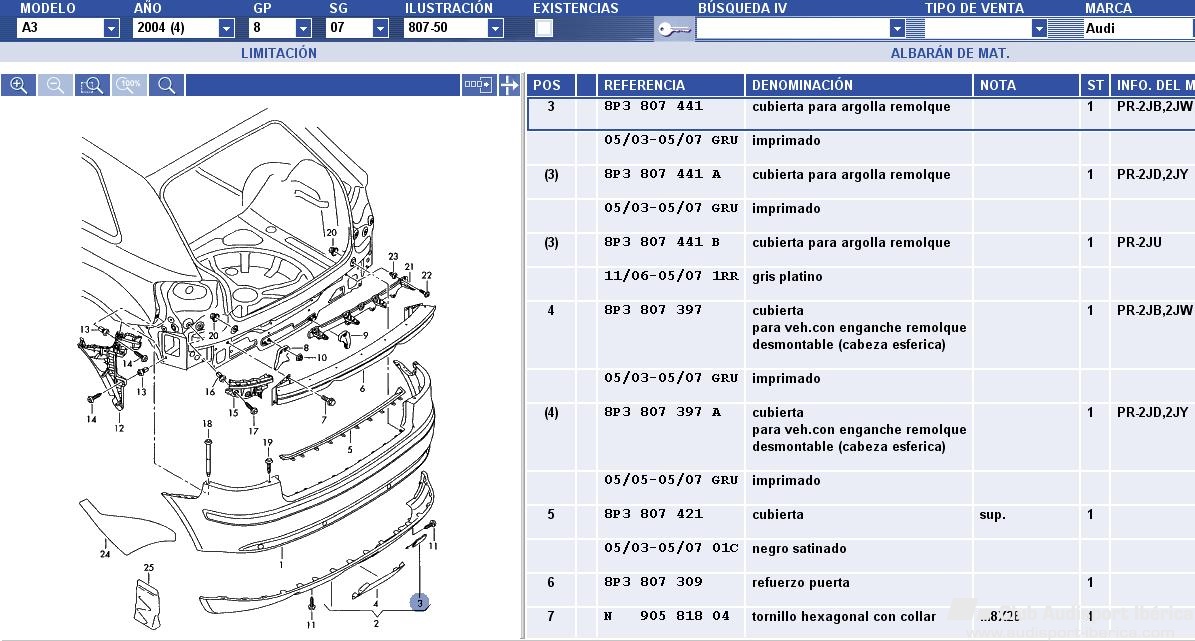This screenshot has width=1195, height=641.
Task: Click callout number 25 in the diagram
Action: 149,568
